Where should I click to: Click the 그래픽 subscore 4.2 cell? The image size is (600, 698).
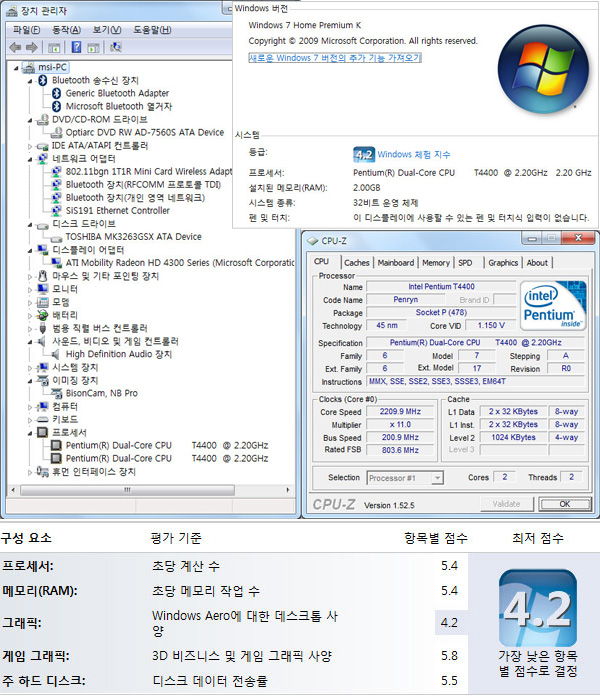[x=451, y=622]
